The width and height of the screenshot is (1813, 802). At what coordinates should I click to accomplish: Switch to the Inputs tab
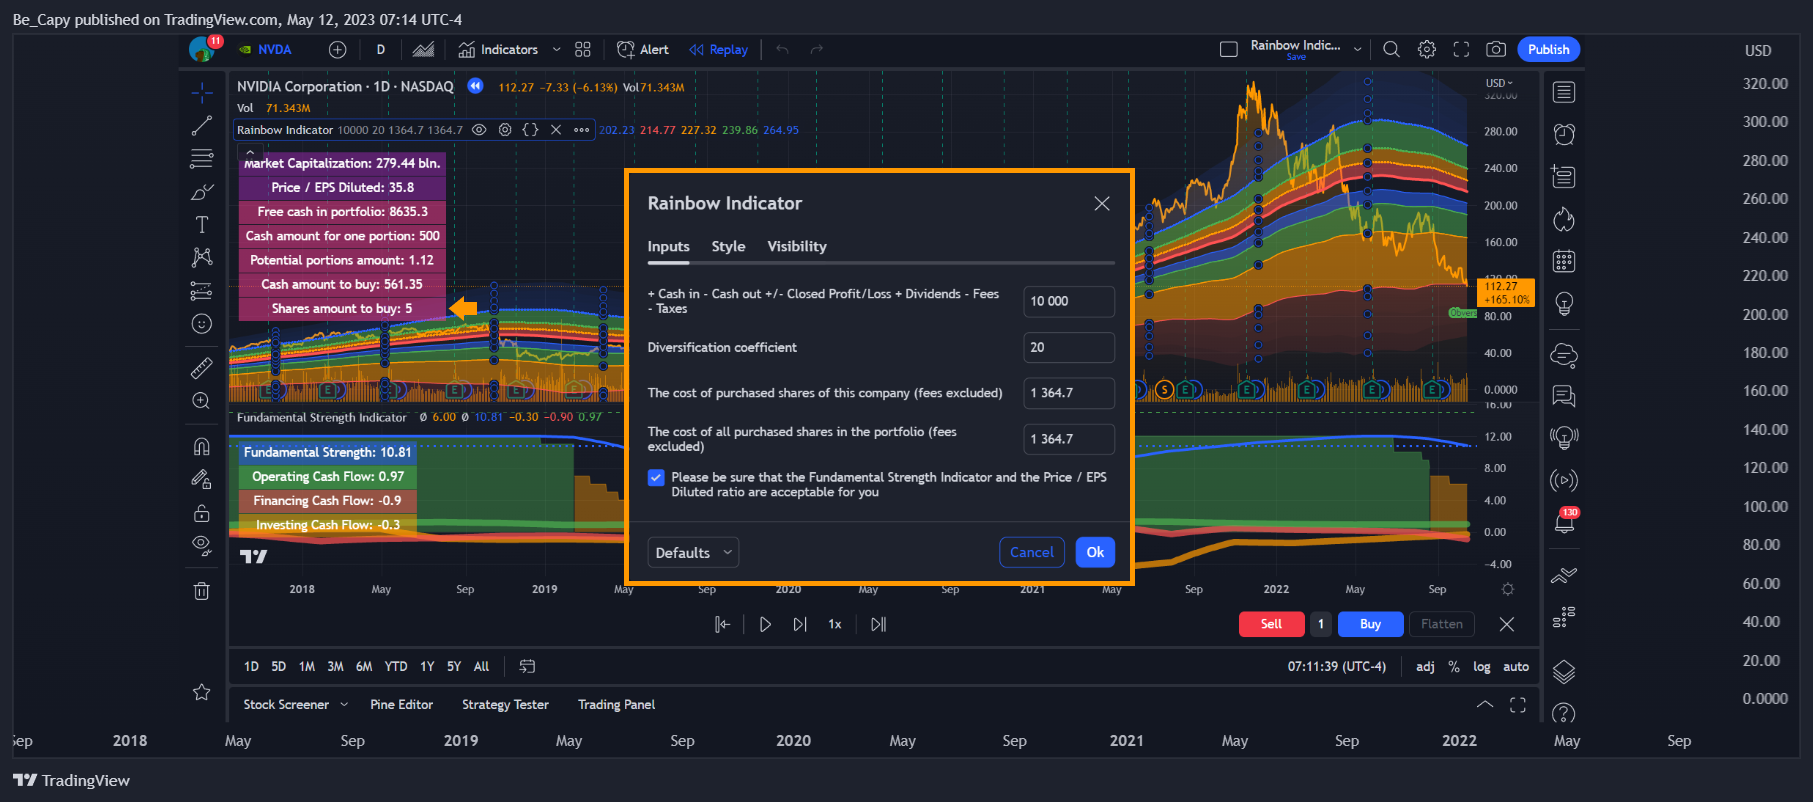pyautogui.click(x=668, y=247)
